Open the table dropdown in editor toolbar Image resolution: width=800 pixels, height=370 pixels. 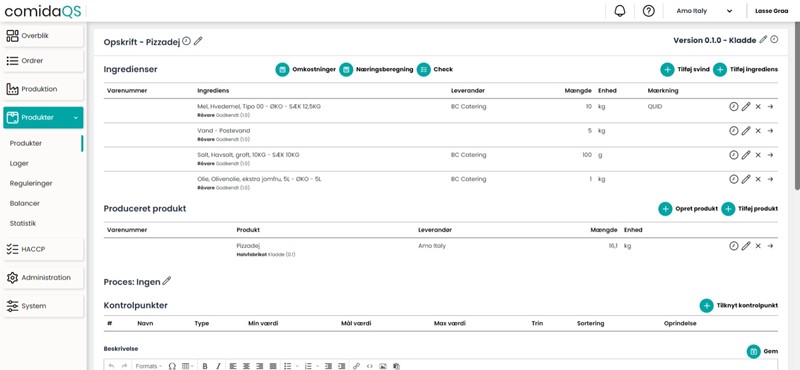187,366
